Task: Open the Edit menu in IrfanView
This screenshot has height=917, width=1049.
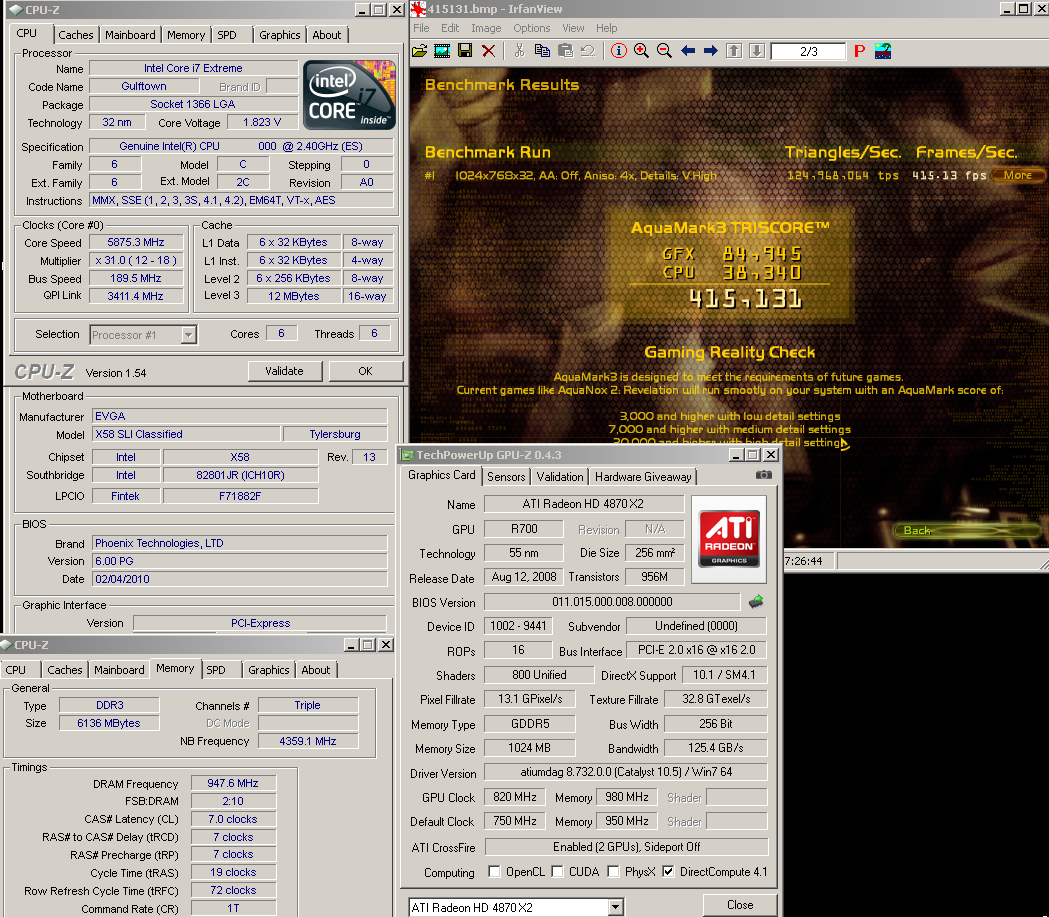Action: pyautogui.click(x=450, y=28)
